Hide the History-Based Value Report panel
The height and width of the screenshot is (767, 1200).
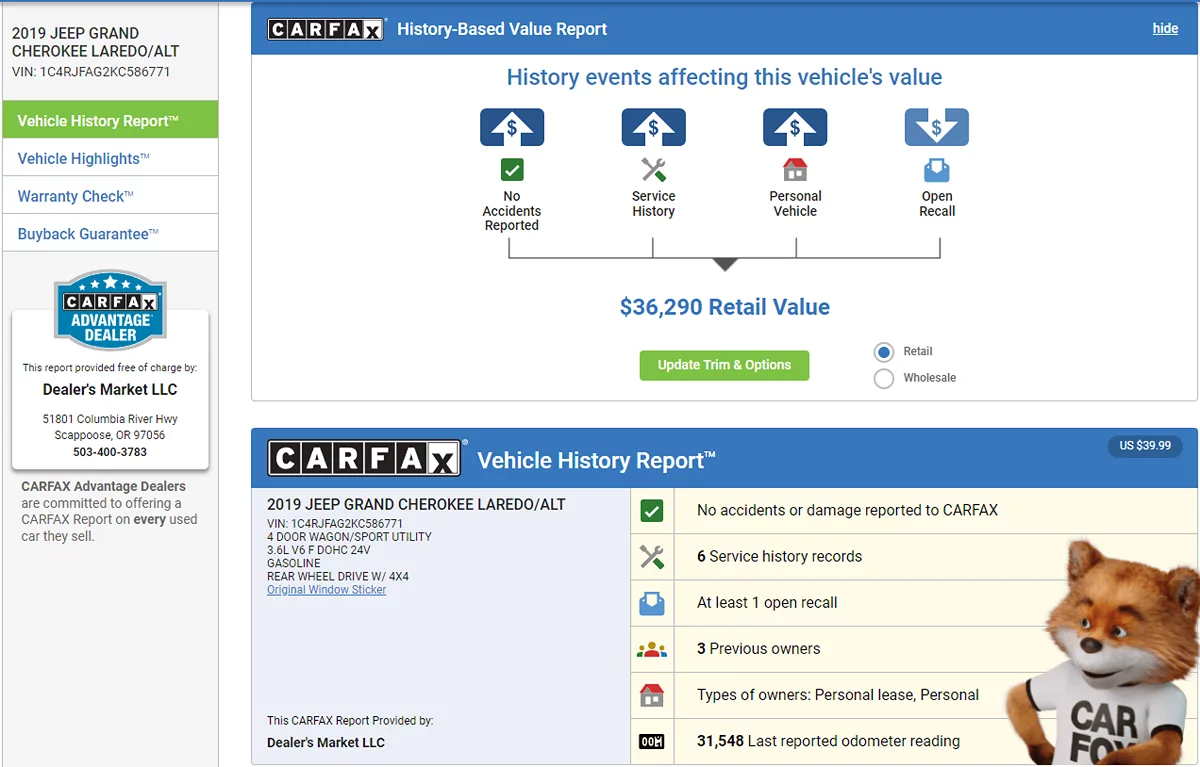pos(1165,29)
